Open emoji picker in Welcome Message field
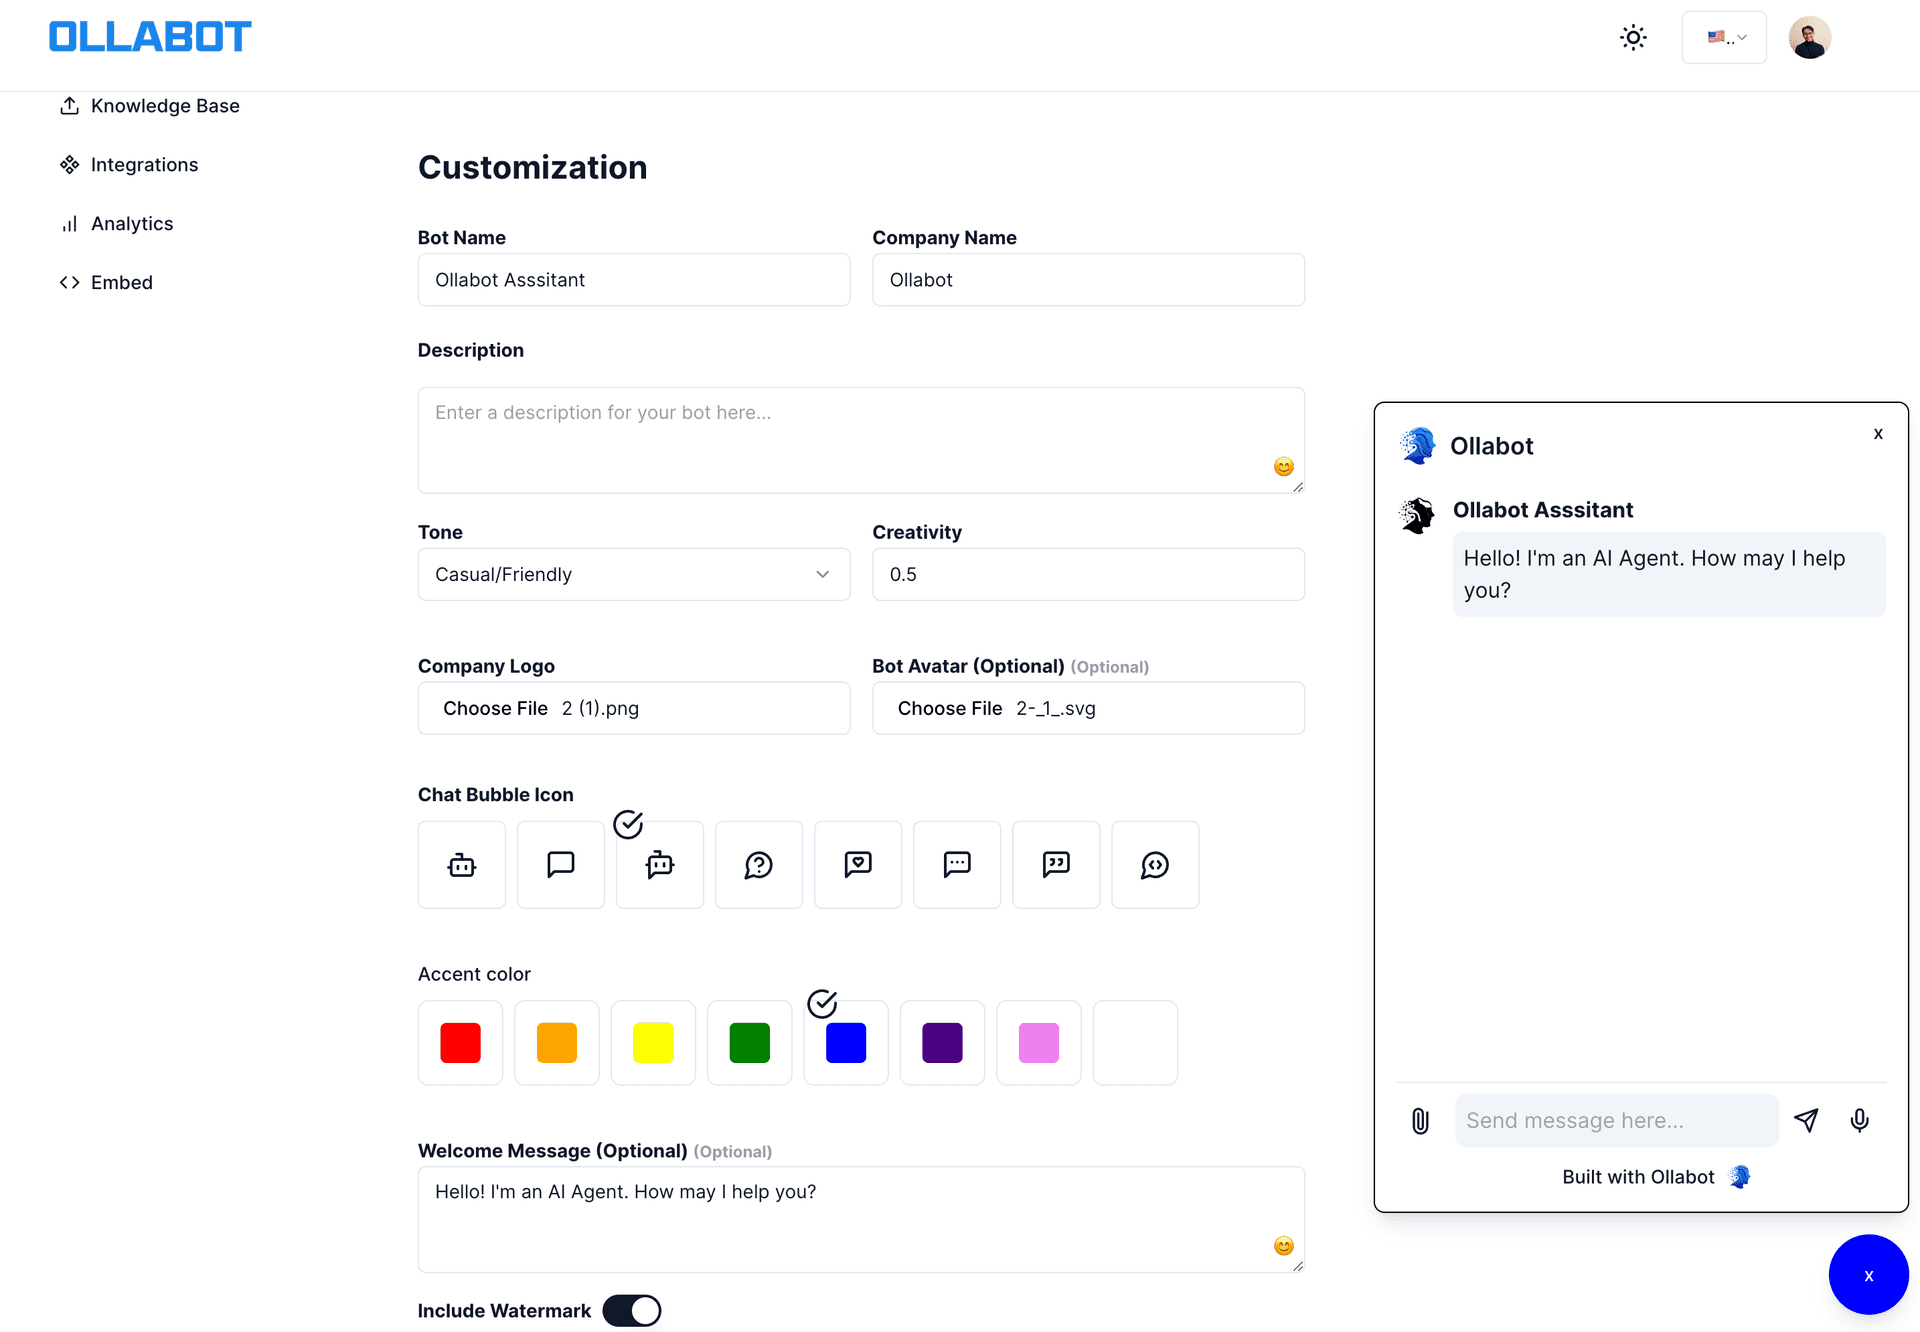Viewport: 1920px width, 1332px height. (x=1284, y=1246)
